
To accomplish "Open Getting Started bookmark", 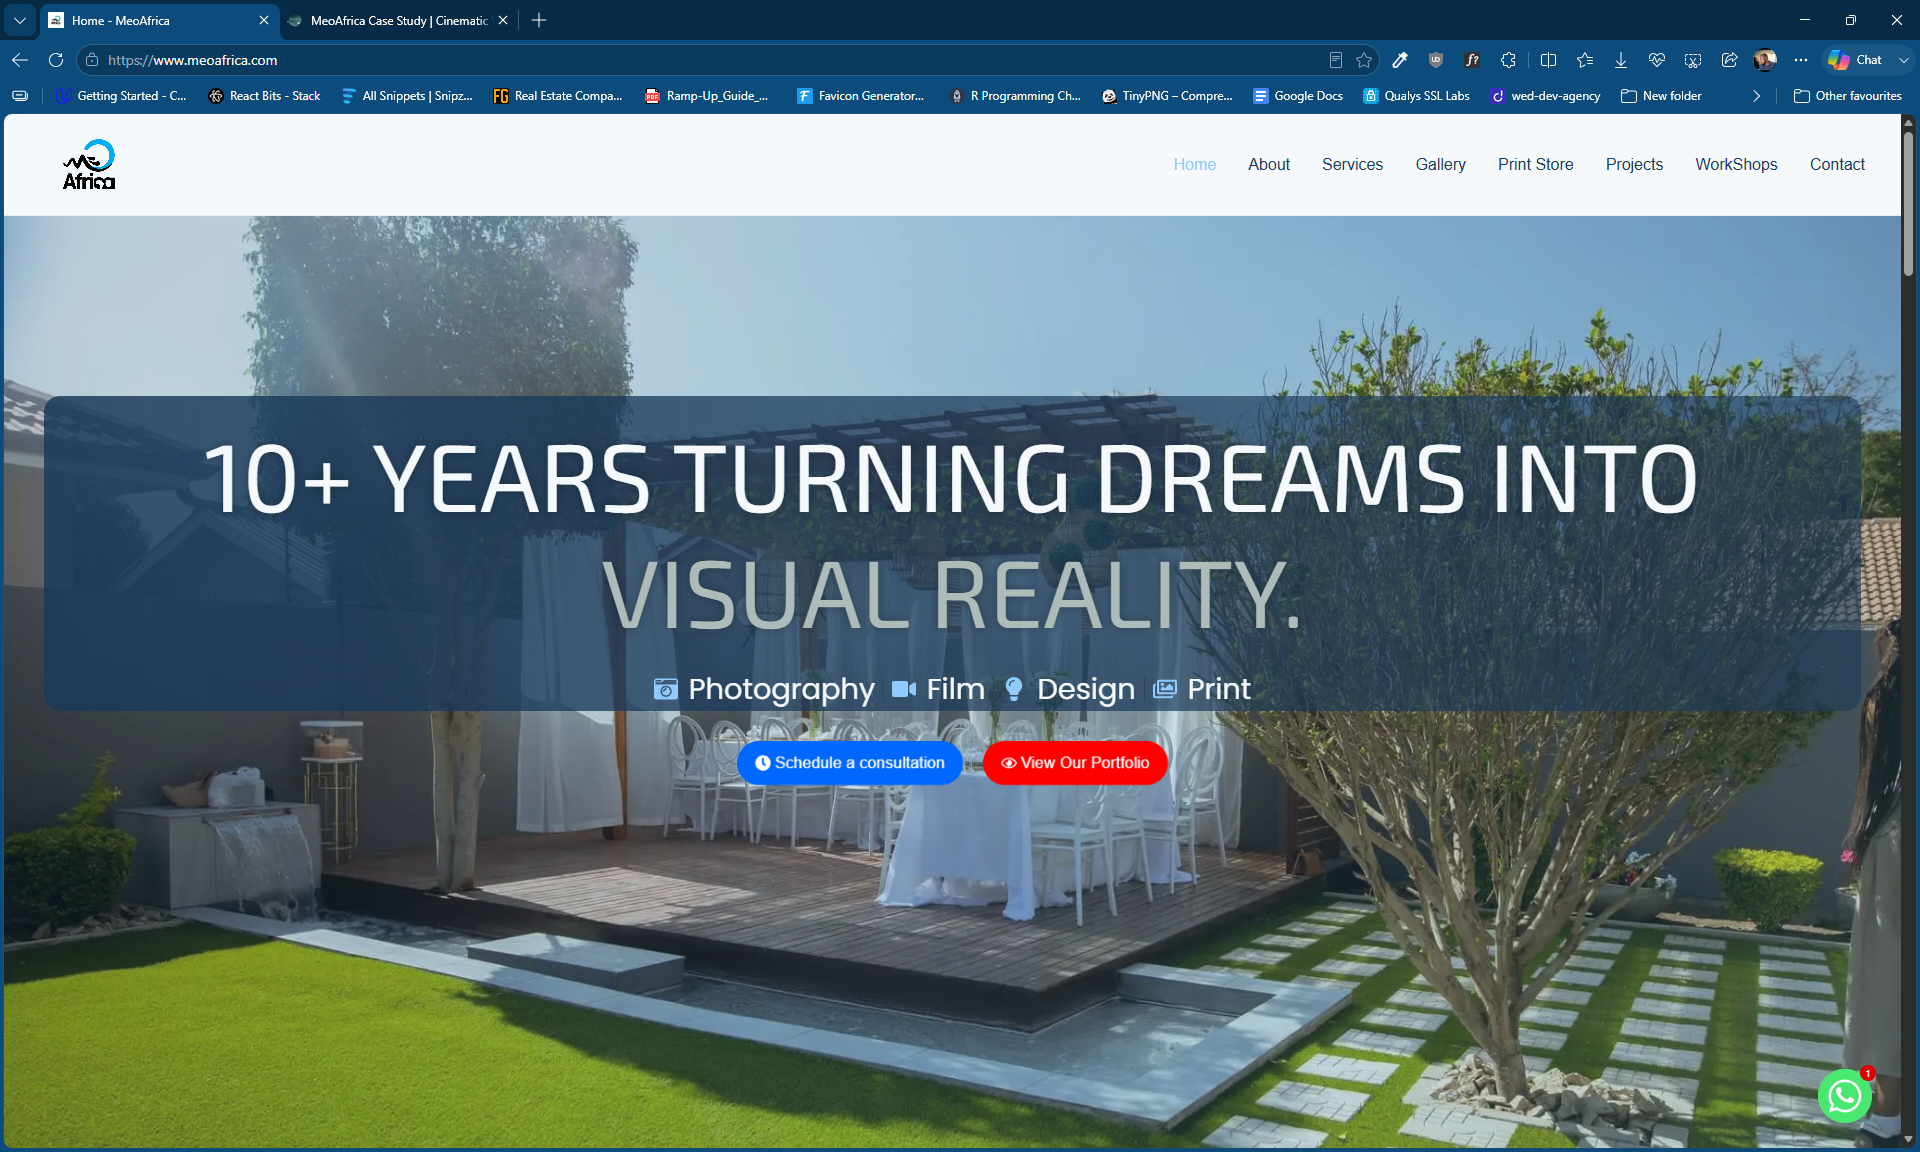I will 121,96.
